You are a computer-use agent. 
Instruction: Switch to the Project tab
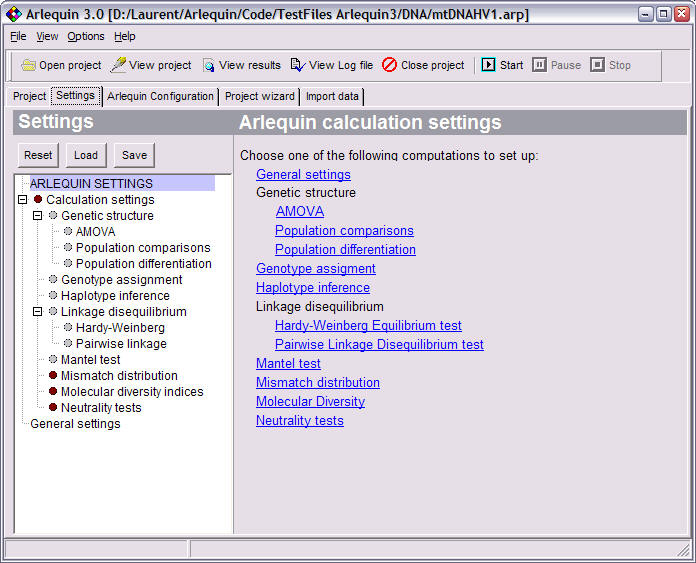(x=29, y=96)
